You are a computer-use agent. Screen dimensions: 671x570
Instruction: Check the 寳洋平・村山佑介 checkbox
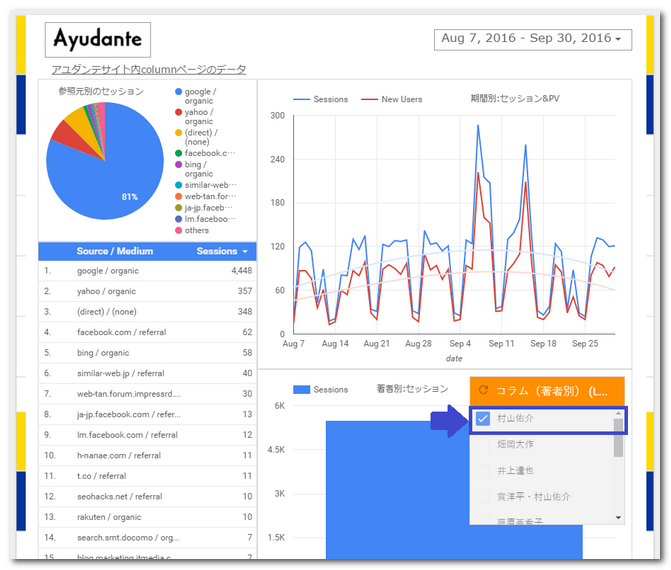483,497
